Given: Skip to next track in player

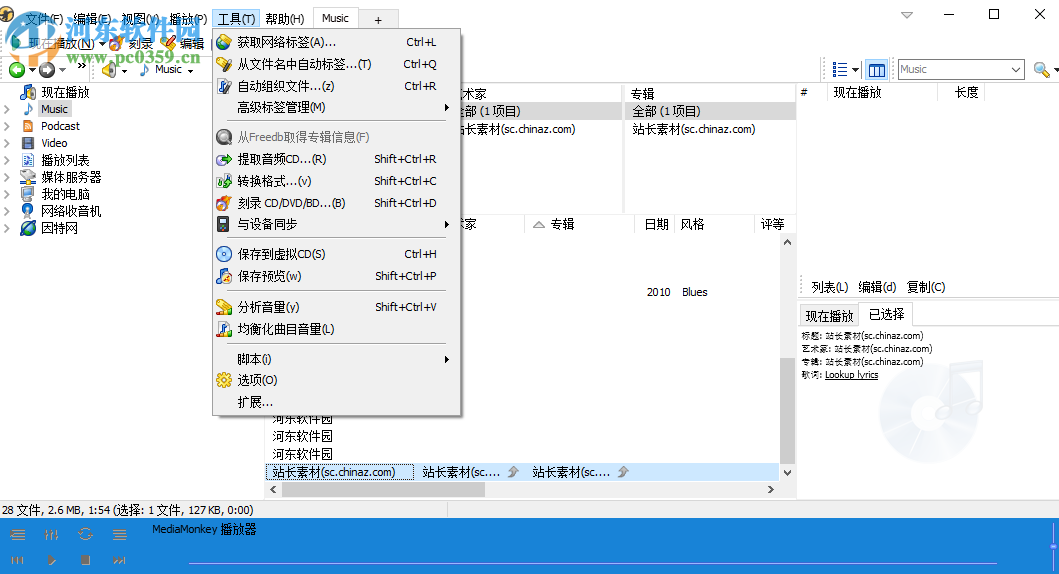Looking at the screenshot, I should (120, 560).
